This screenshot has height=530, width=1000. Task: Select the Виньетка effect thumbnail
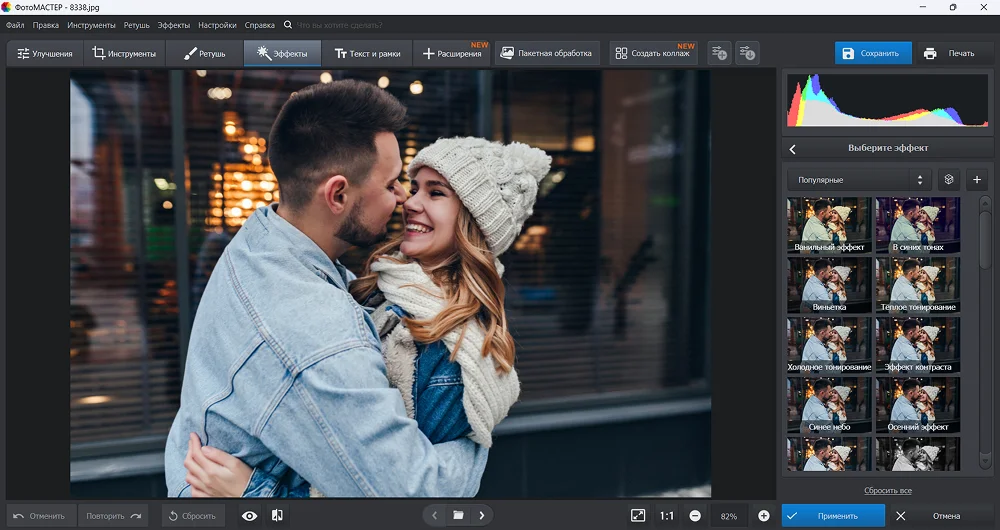click(x=829, y=286)
